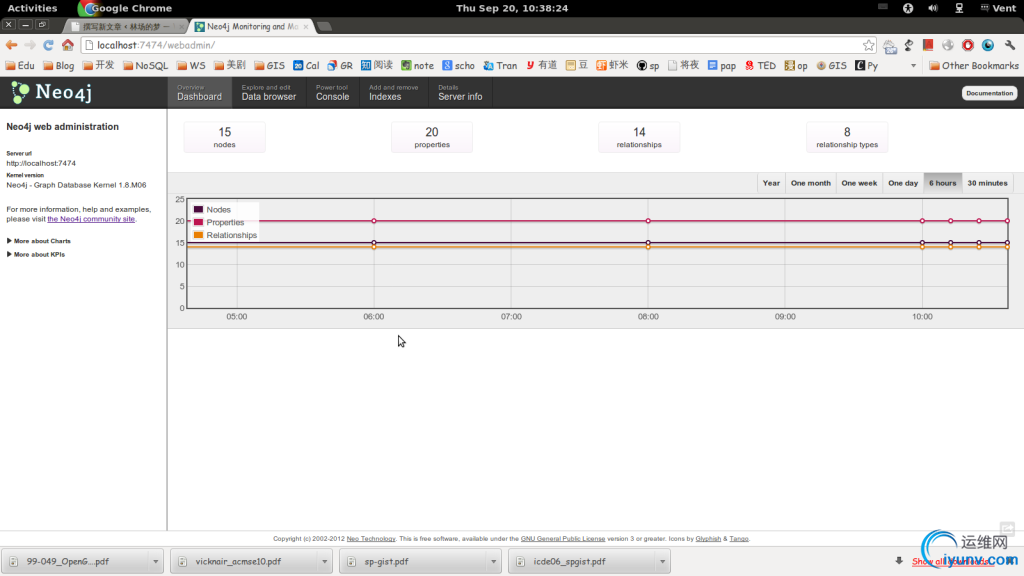Image resolution: width=1024 pixels, height=576 pixels.
Task: Open the Activities overview
Action: click(x=32, y=8)
